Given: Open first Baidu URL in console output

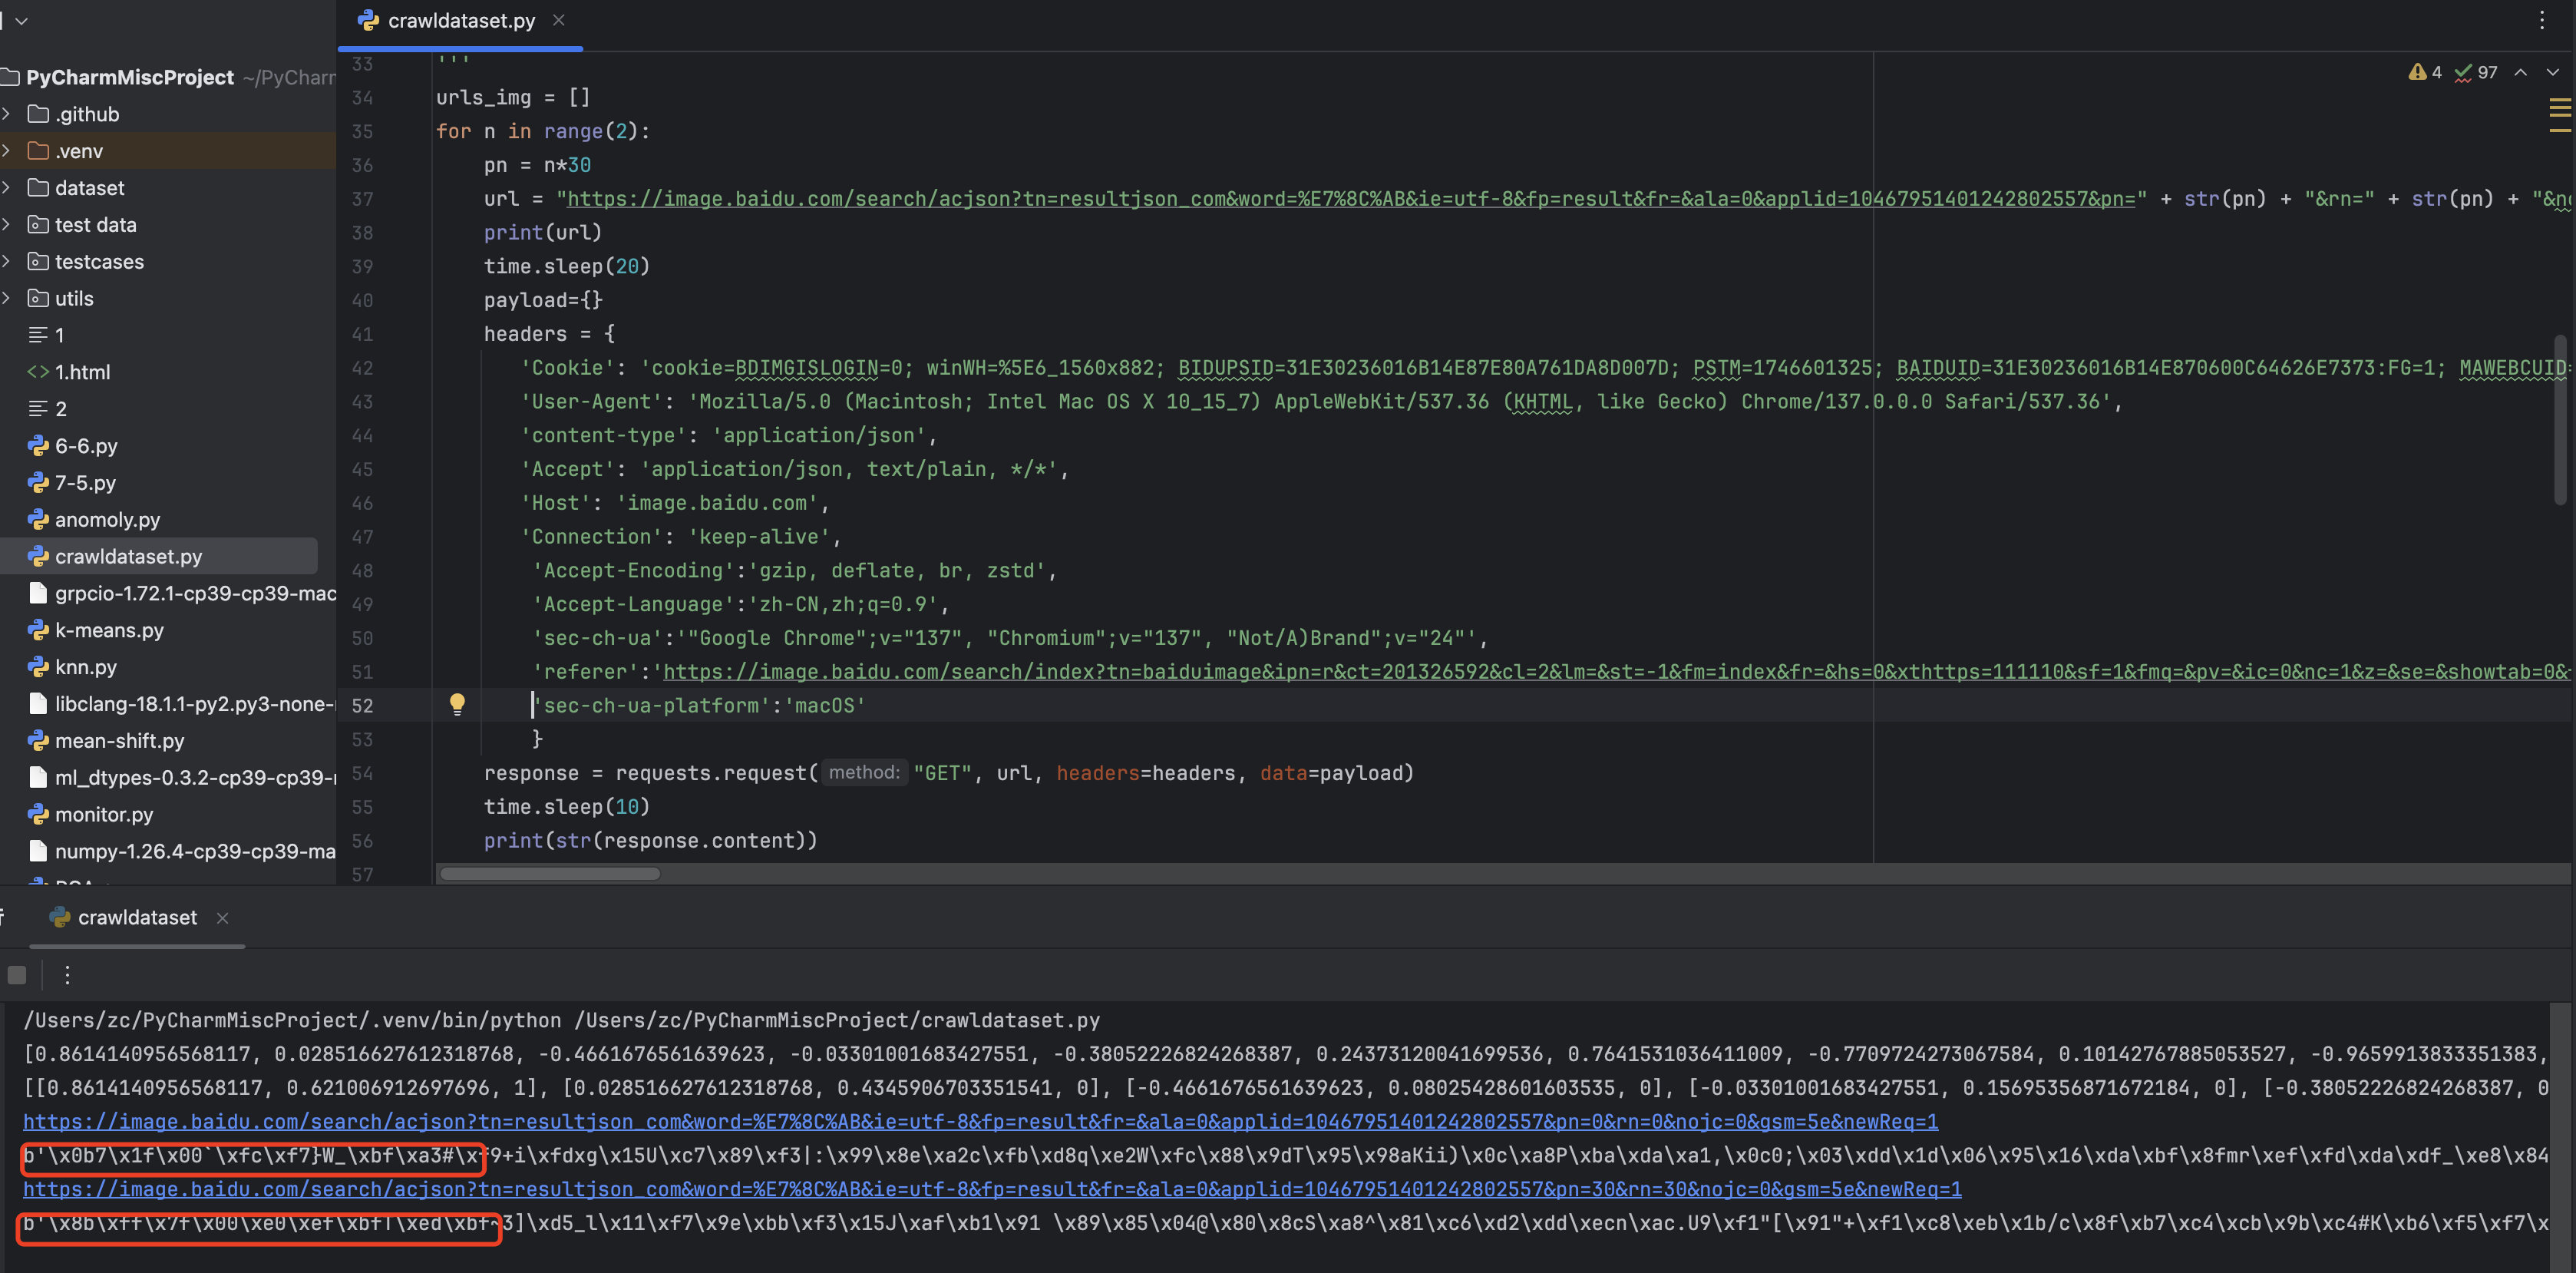Looking at the screenshot, I should [980, 1122].
